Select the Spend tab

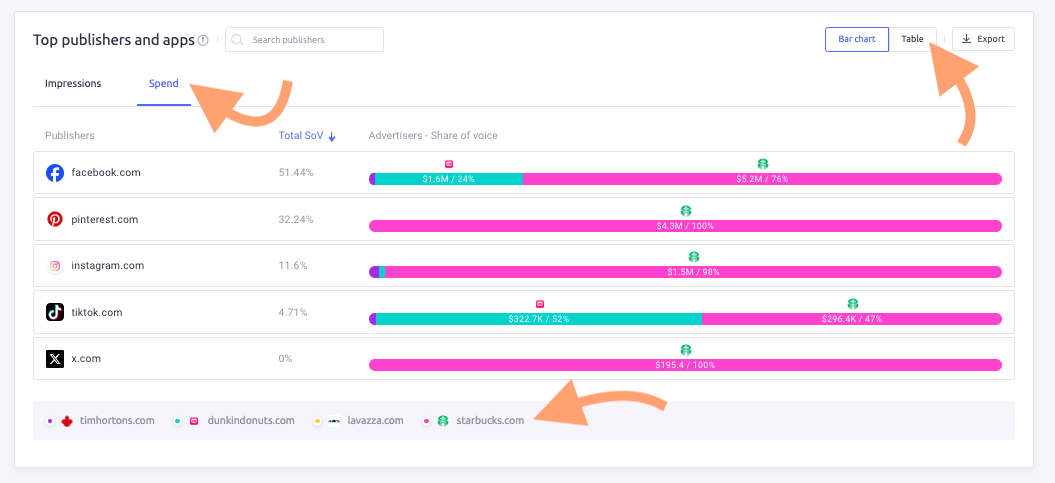click(x=163, y=84)
